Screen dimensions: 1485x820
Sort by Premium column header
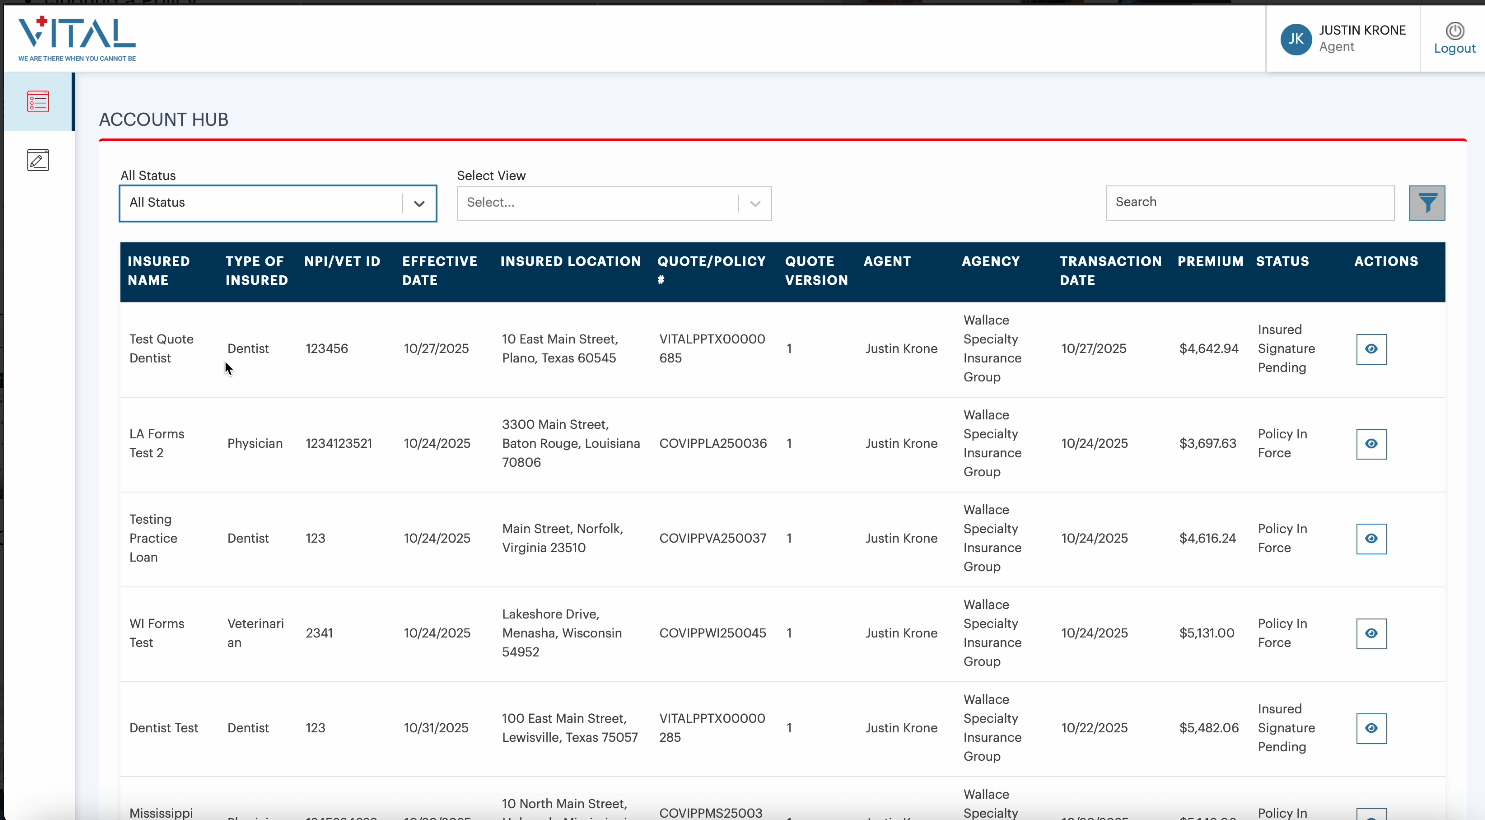point(1210,261)
